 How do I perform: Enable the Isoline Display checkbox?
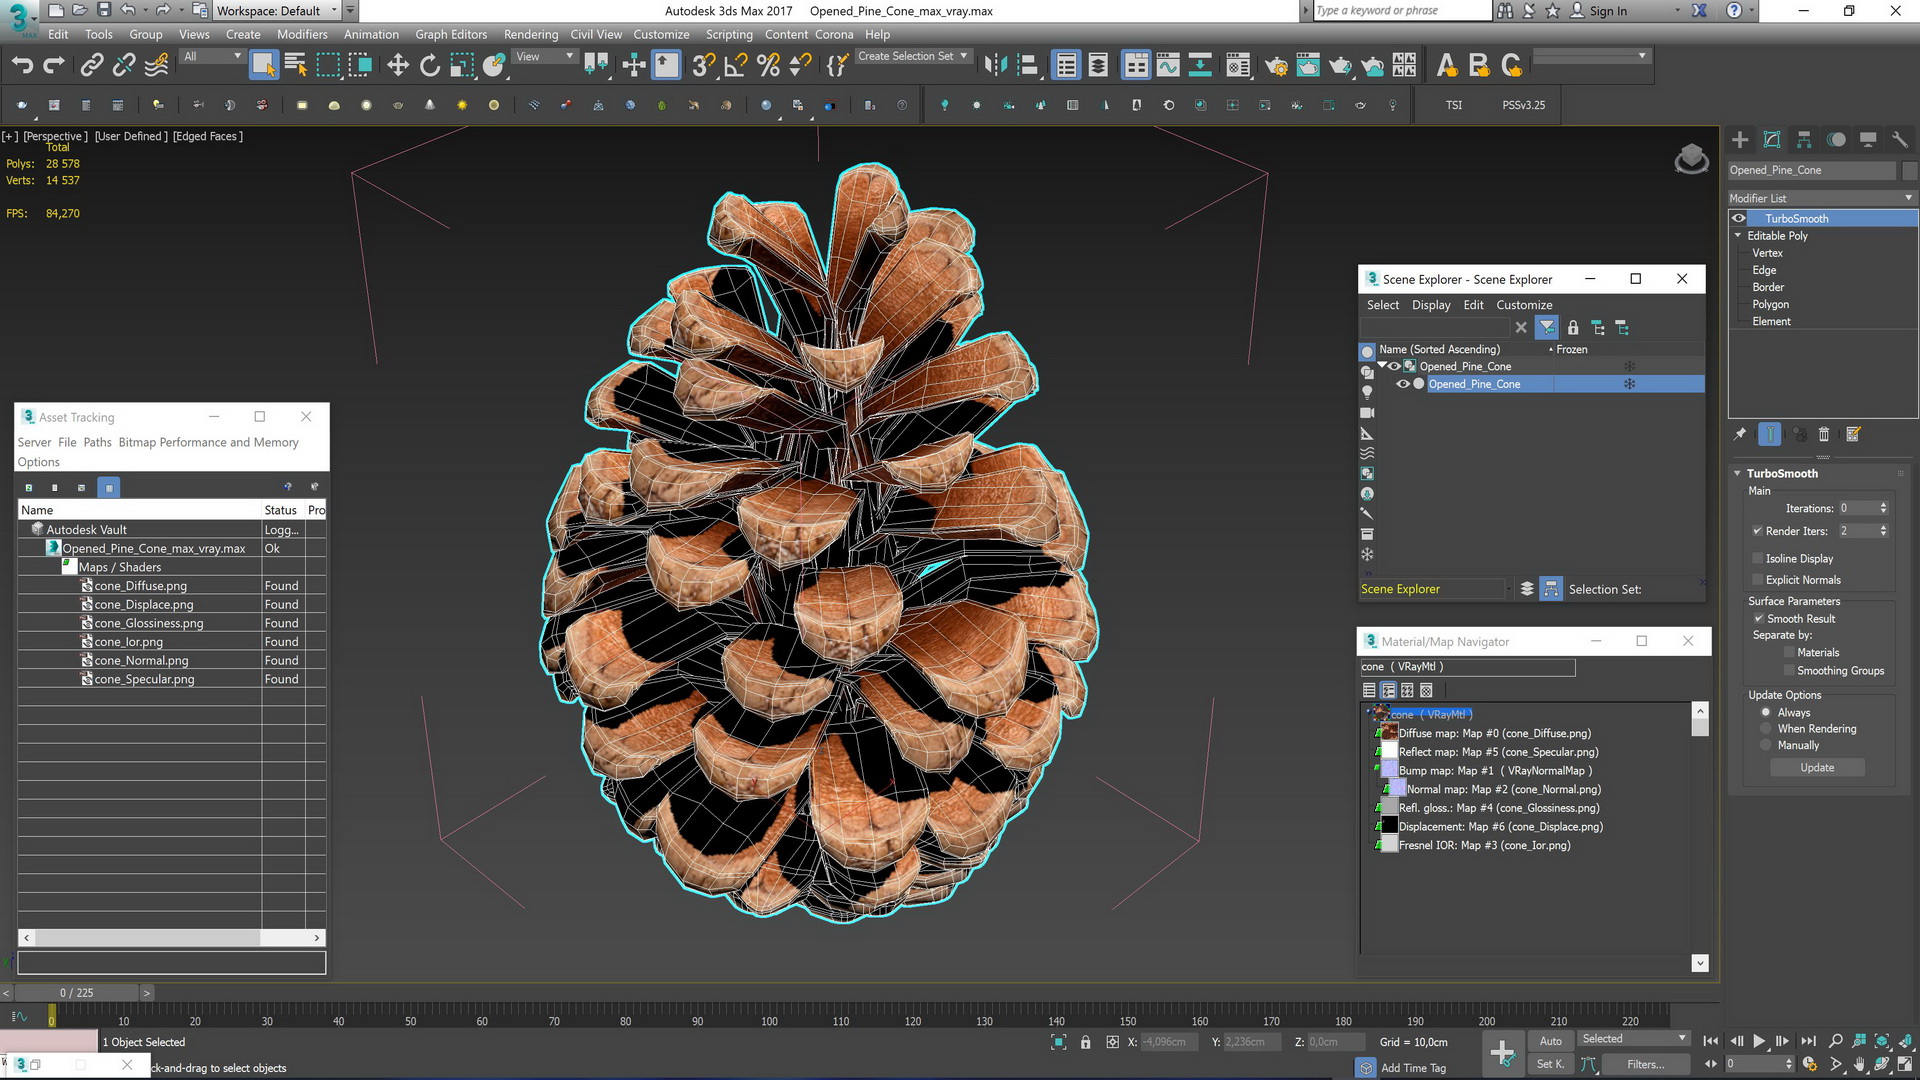click(1758, 558)
